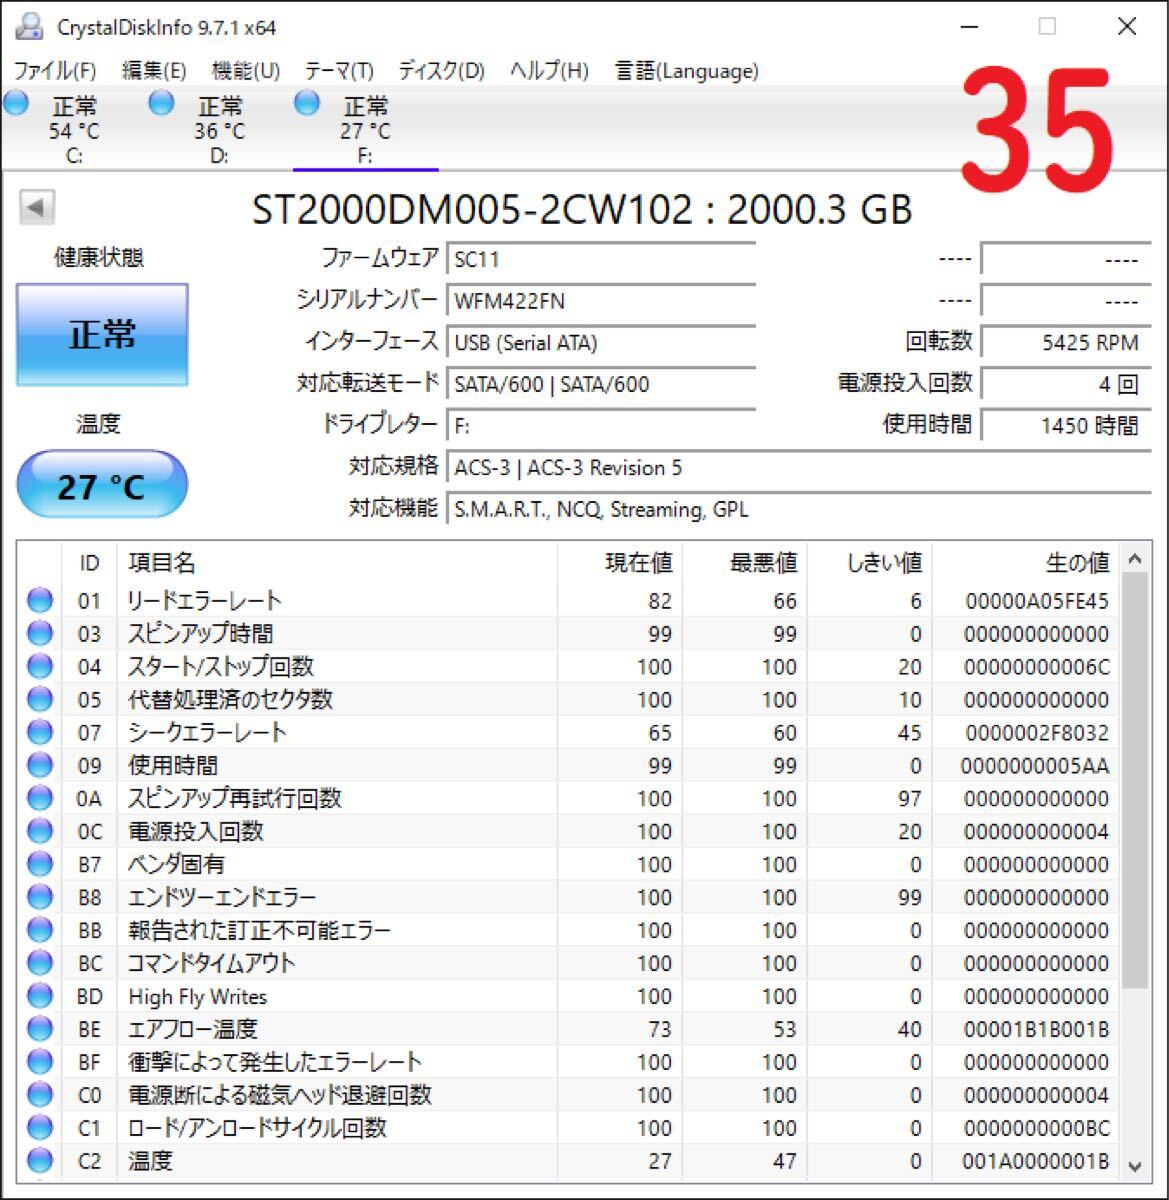
Task: Open the 言語(Language) menu
Action: point(687,71)
